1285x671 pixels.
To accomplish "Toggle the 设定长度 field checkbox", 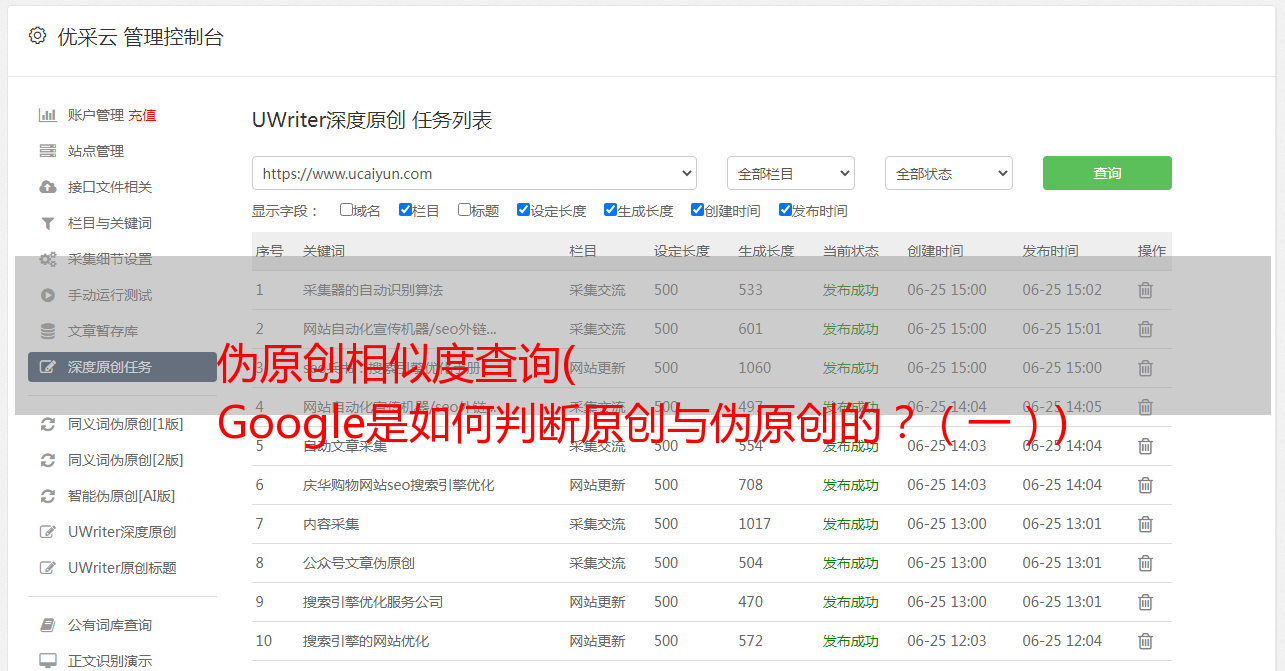I will (x=523, y=210).
